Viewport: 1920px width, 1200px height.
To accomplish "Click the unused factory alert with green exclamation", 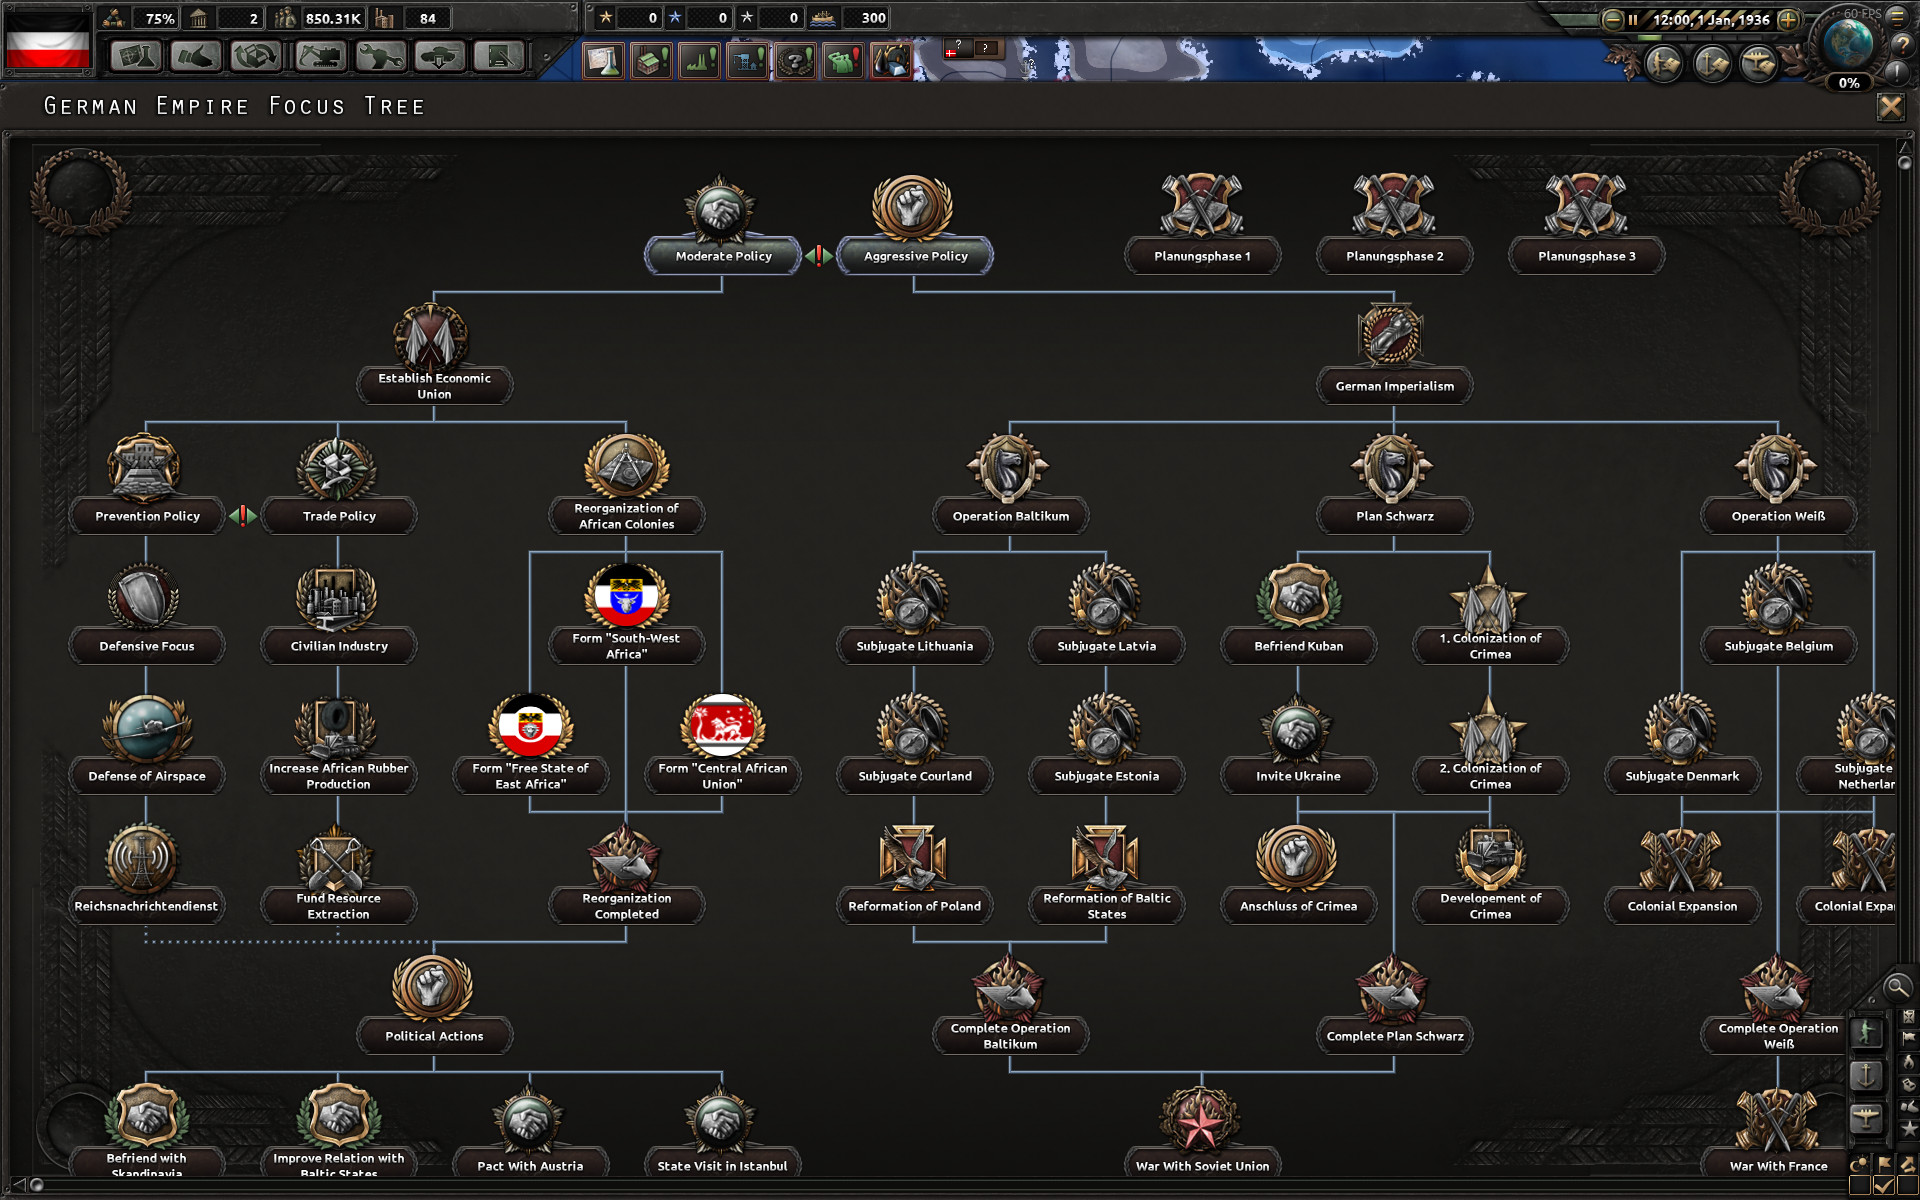I will point(651,61).
